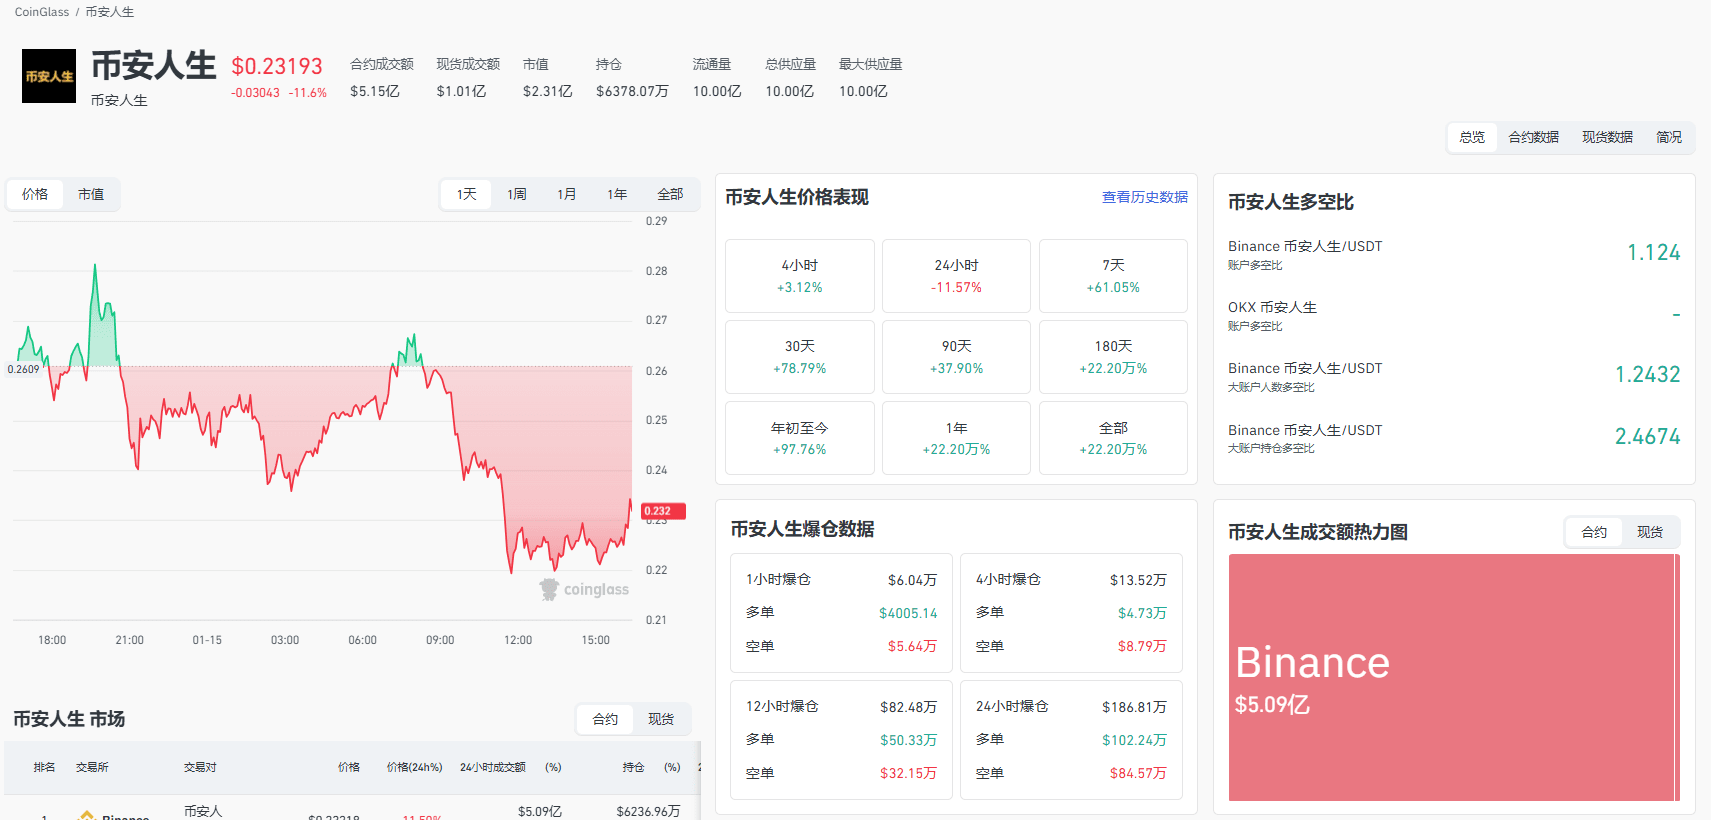Click the 4小时 price performance card
The image size is (1711, 820).
[800, 276]
